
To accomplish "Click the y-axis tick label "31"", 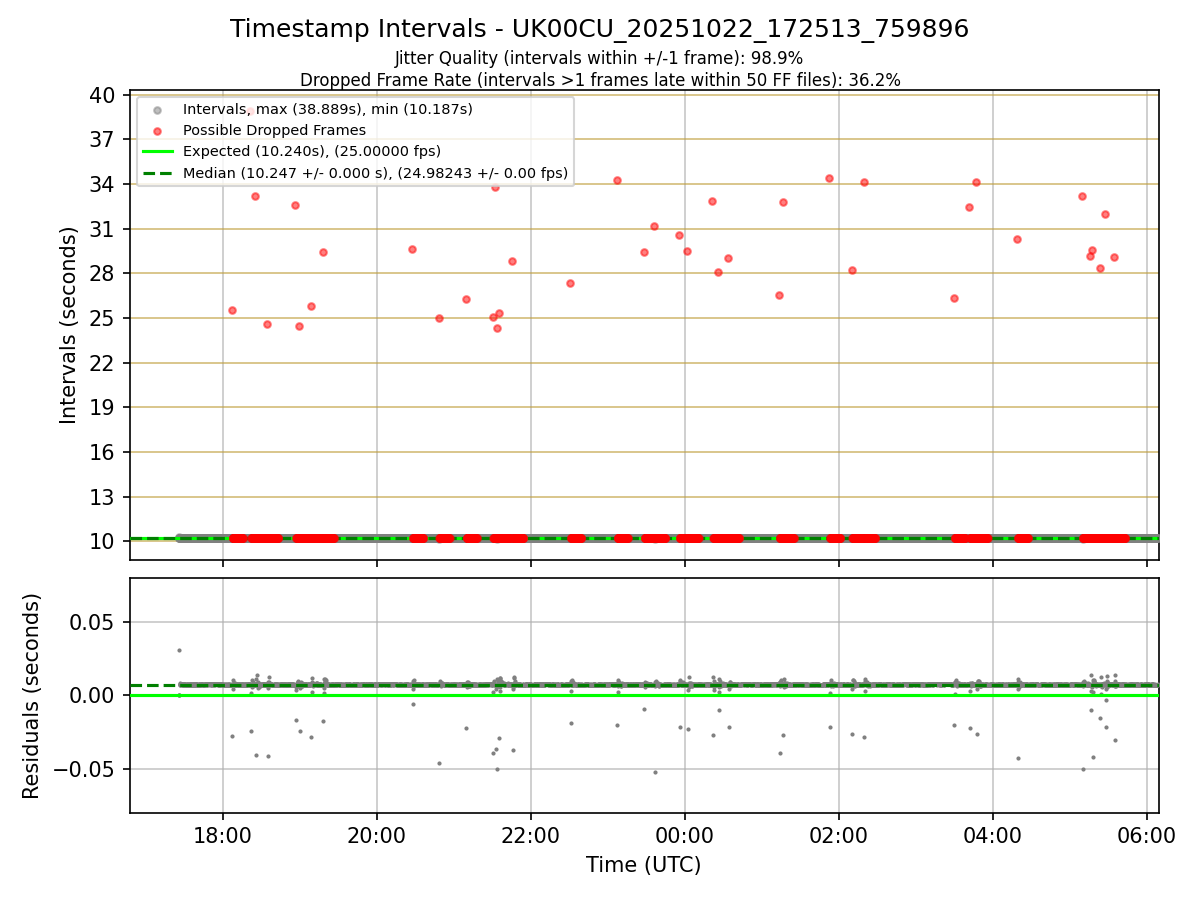I will click(102, 229).
